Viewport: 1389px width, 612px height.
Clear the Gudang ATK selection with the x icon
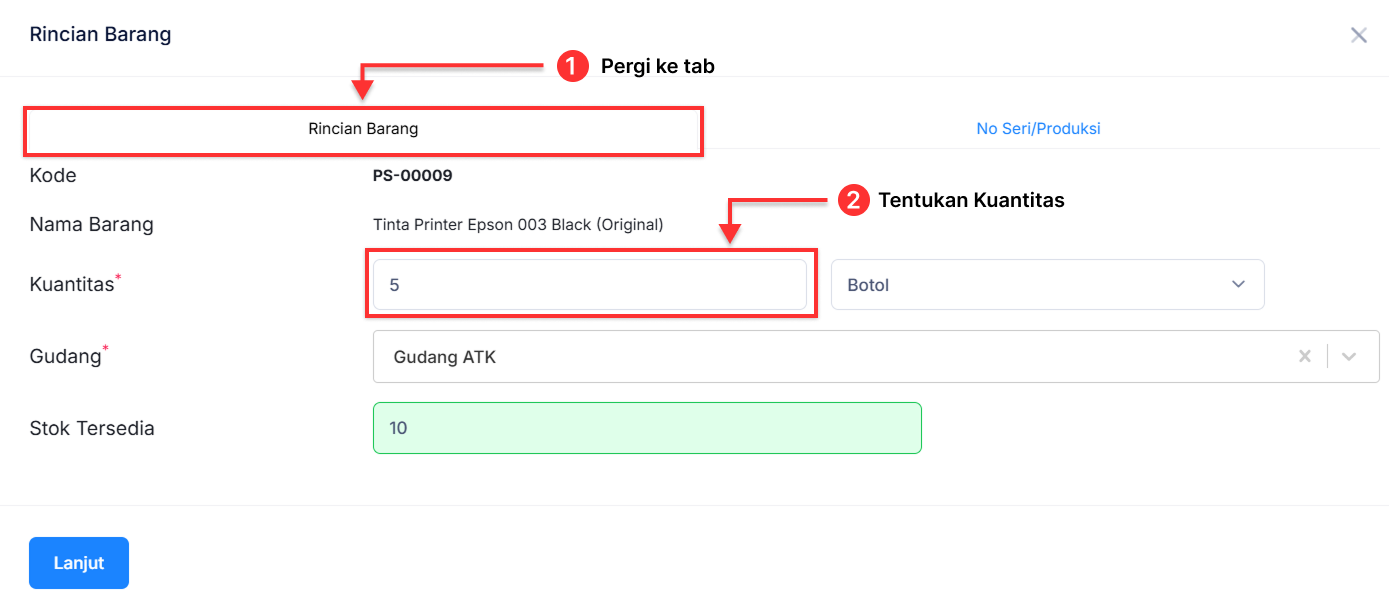[1305, 356]
